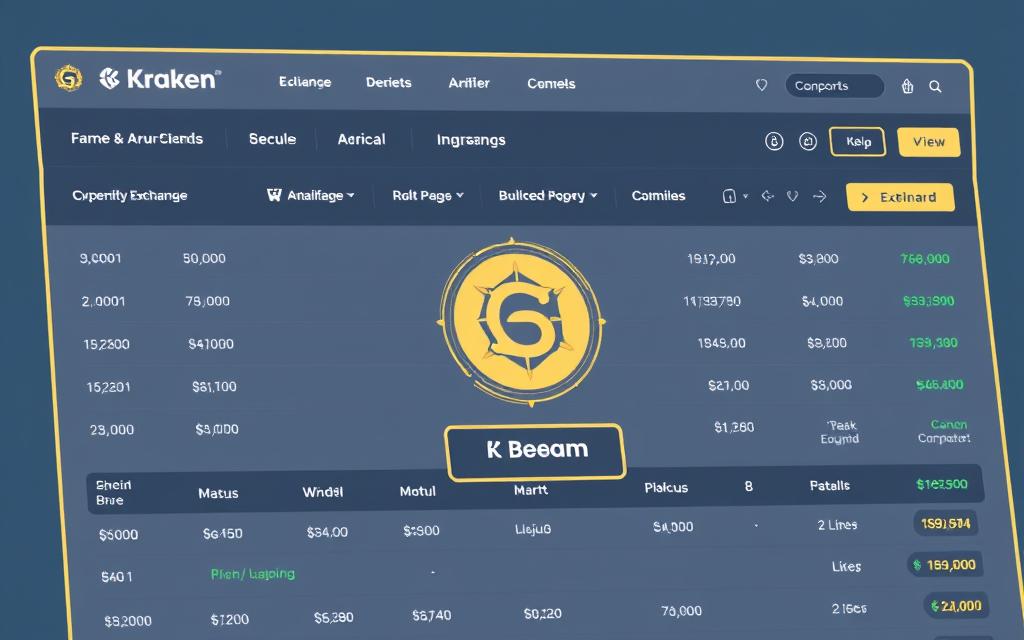Image resolution: width=1024 pixels, height=640 pixels.
Task: Click the large gold coin emblem
Action: point(521,322)
